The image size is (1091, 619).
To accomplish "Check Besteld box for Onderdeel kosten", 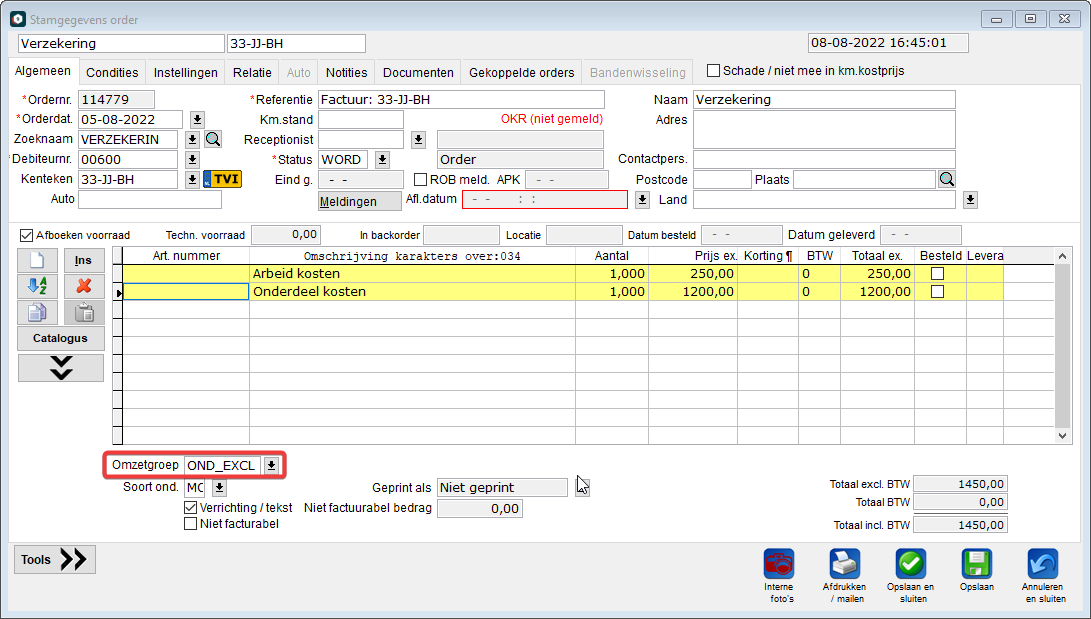I will 937,291.
